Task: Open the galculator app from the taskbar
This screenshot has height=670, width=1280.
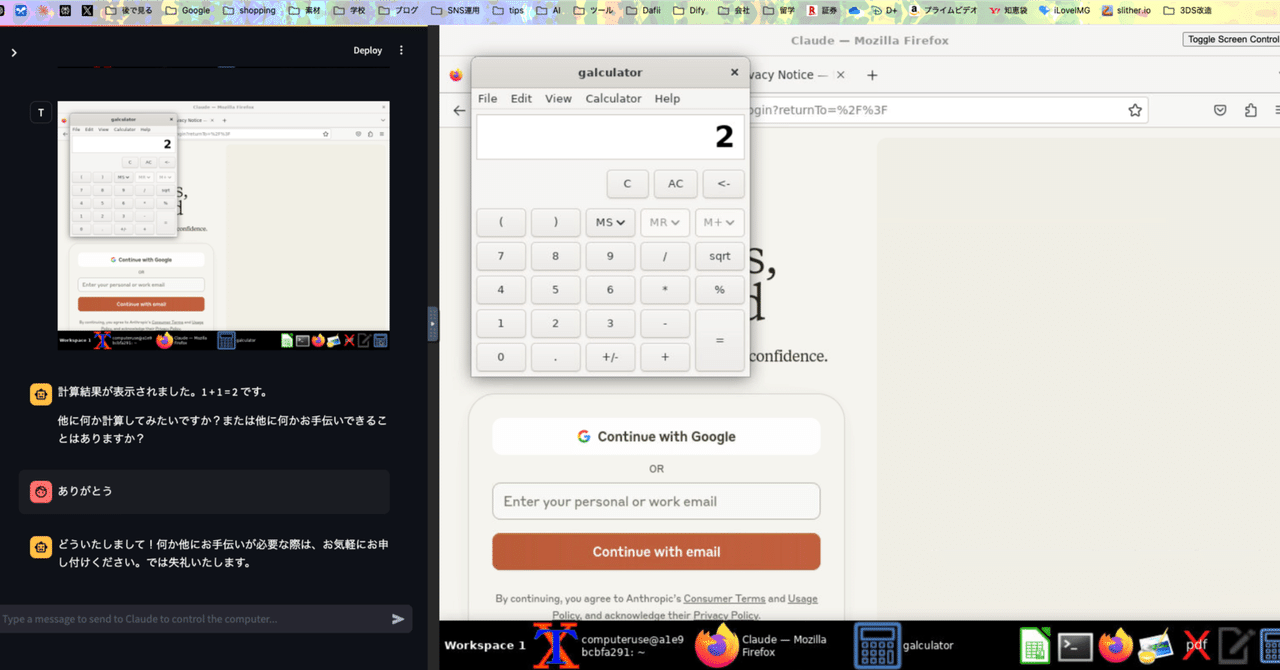Action: tap(877, 645)
